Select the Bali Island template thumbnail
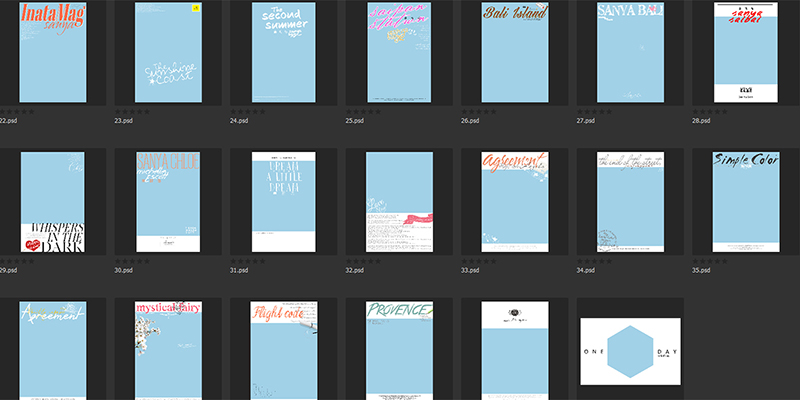Viewport: 800px width, 400px height. coord(515,53)
